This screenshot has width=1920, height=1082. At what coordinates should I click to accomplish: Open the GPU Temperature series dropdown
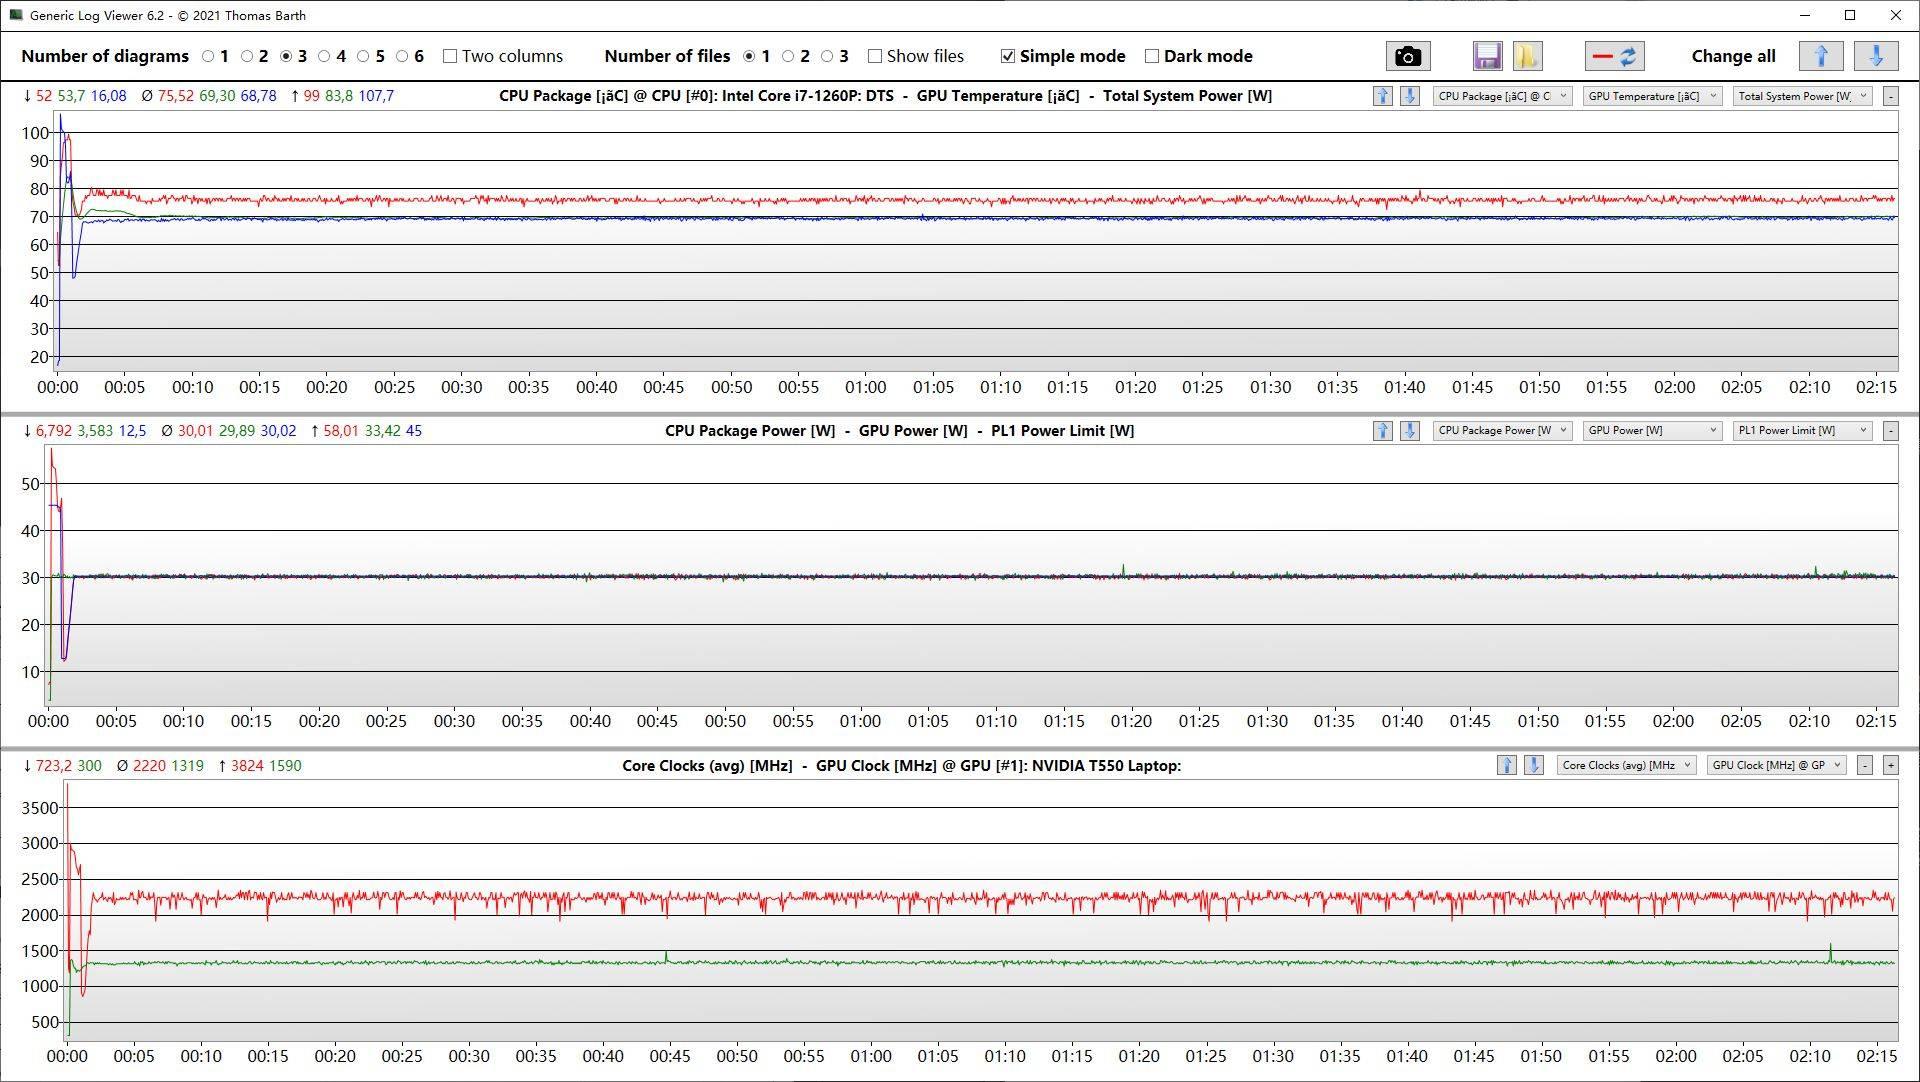click(1651, 96)
